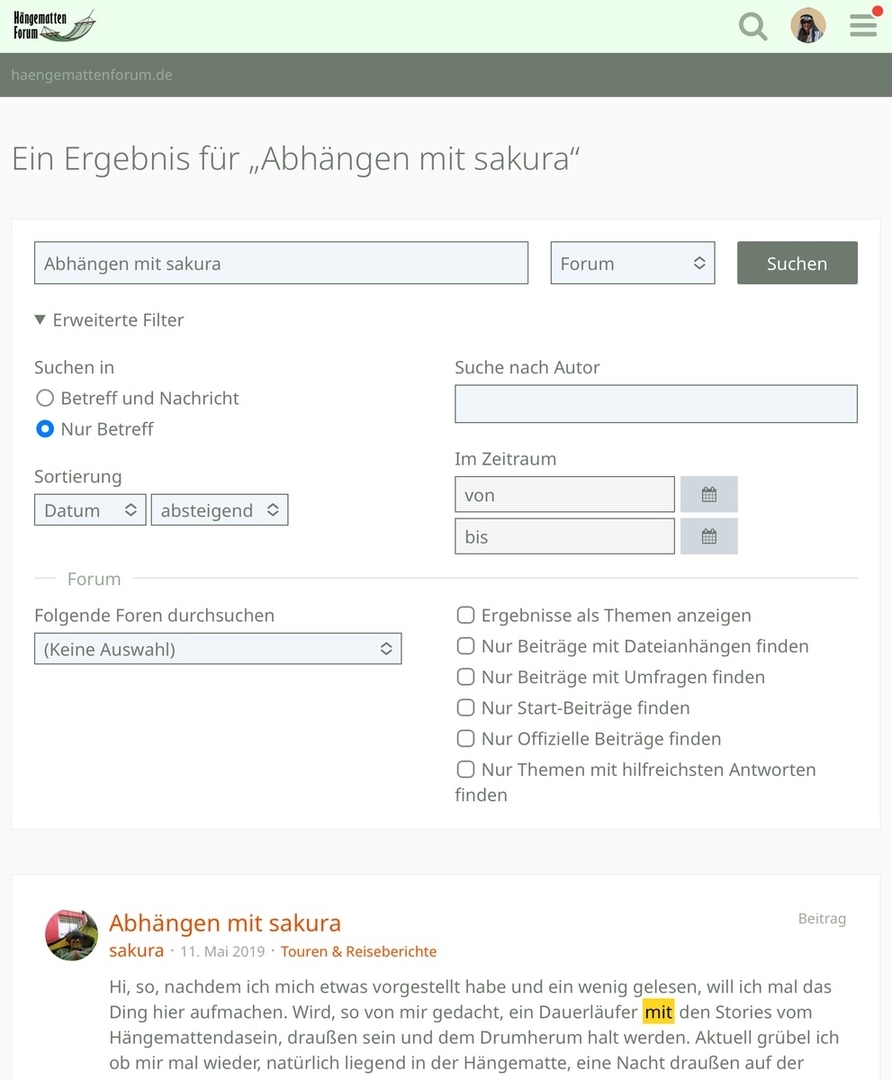Open the hamburger main menu

click(x=863, y=26)
